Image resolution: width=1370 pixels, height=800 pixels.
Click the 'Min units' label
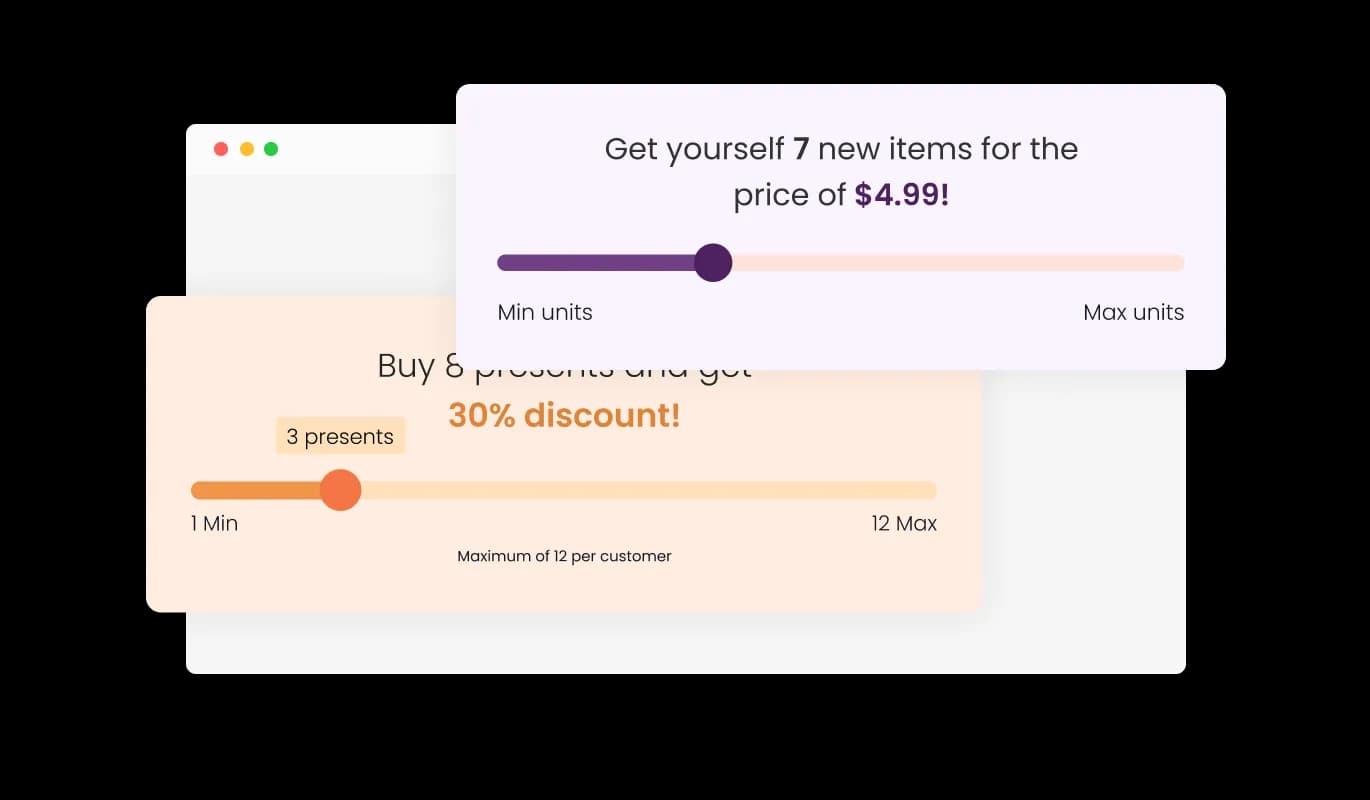point(544,312)
